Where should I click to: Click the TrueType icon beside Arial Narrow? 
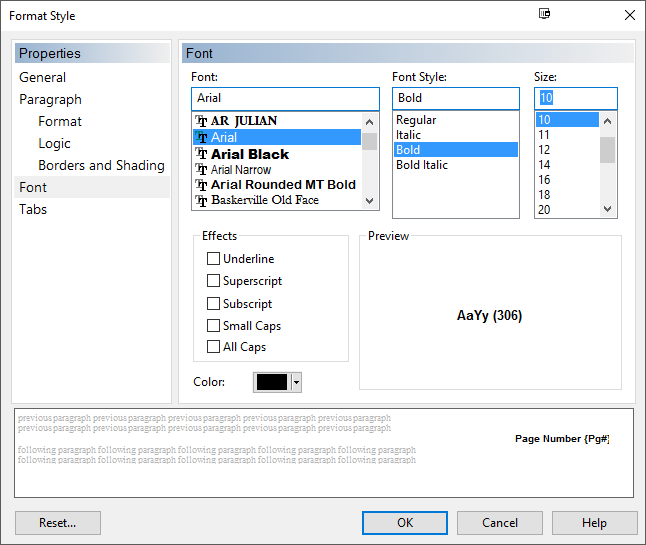[202, 170]
